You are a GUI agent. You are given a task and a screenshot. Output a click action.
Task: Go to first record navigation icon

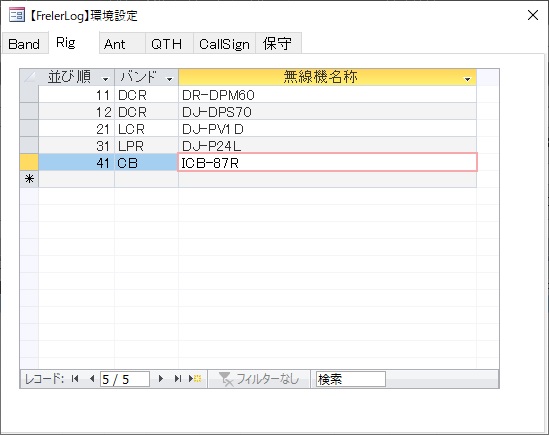click(x=75, y=379)
